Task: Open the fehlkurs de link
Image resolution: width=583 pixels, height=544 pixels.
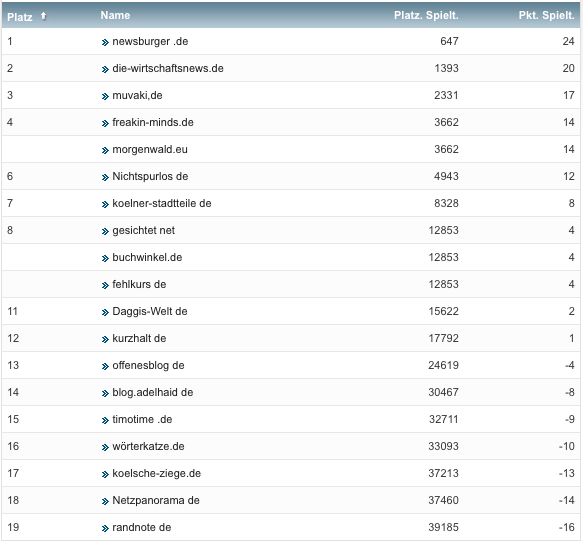Action: point(139,284)
